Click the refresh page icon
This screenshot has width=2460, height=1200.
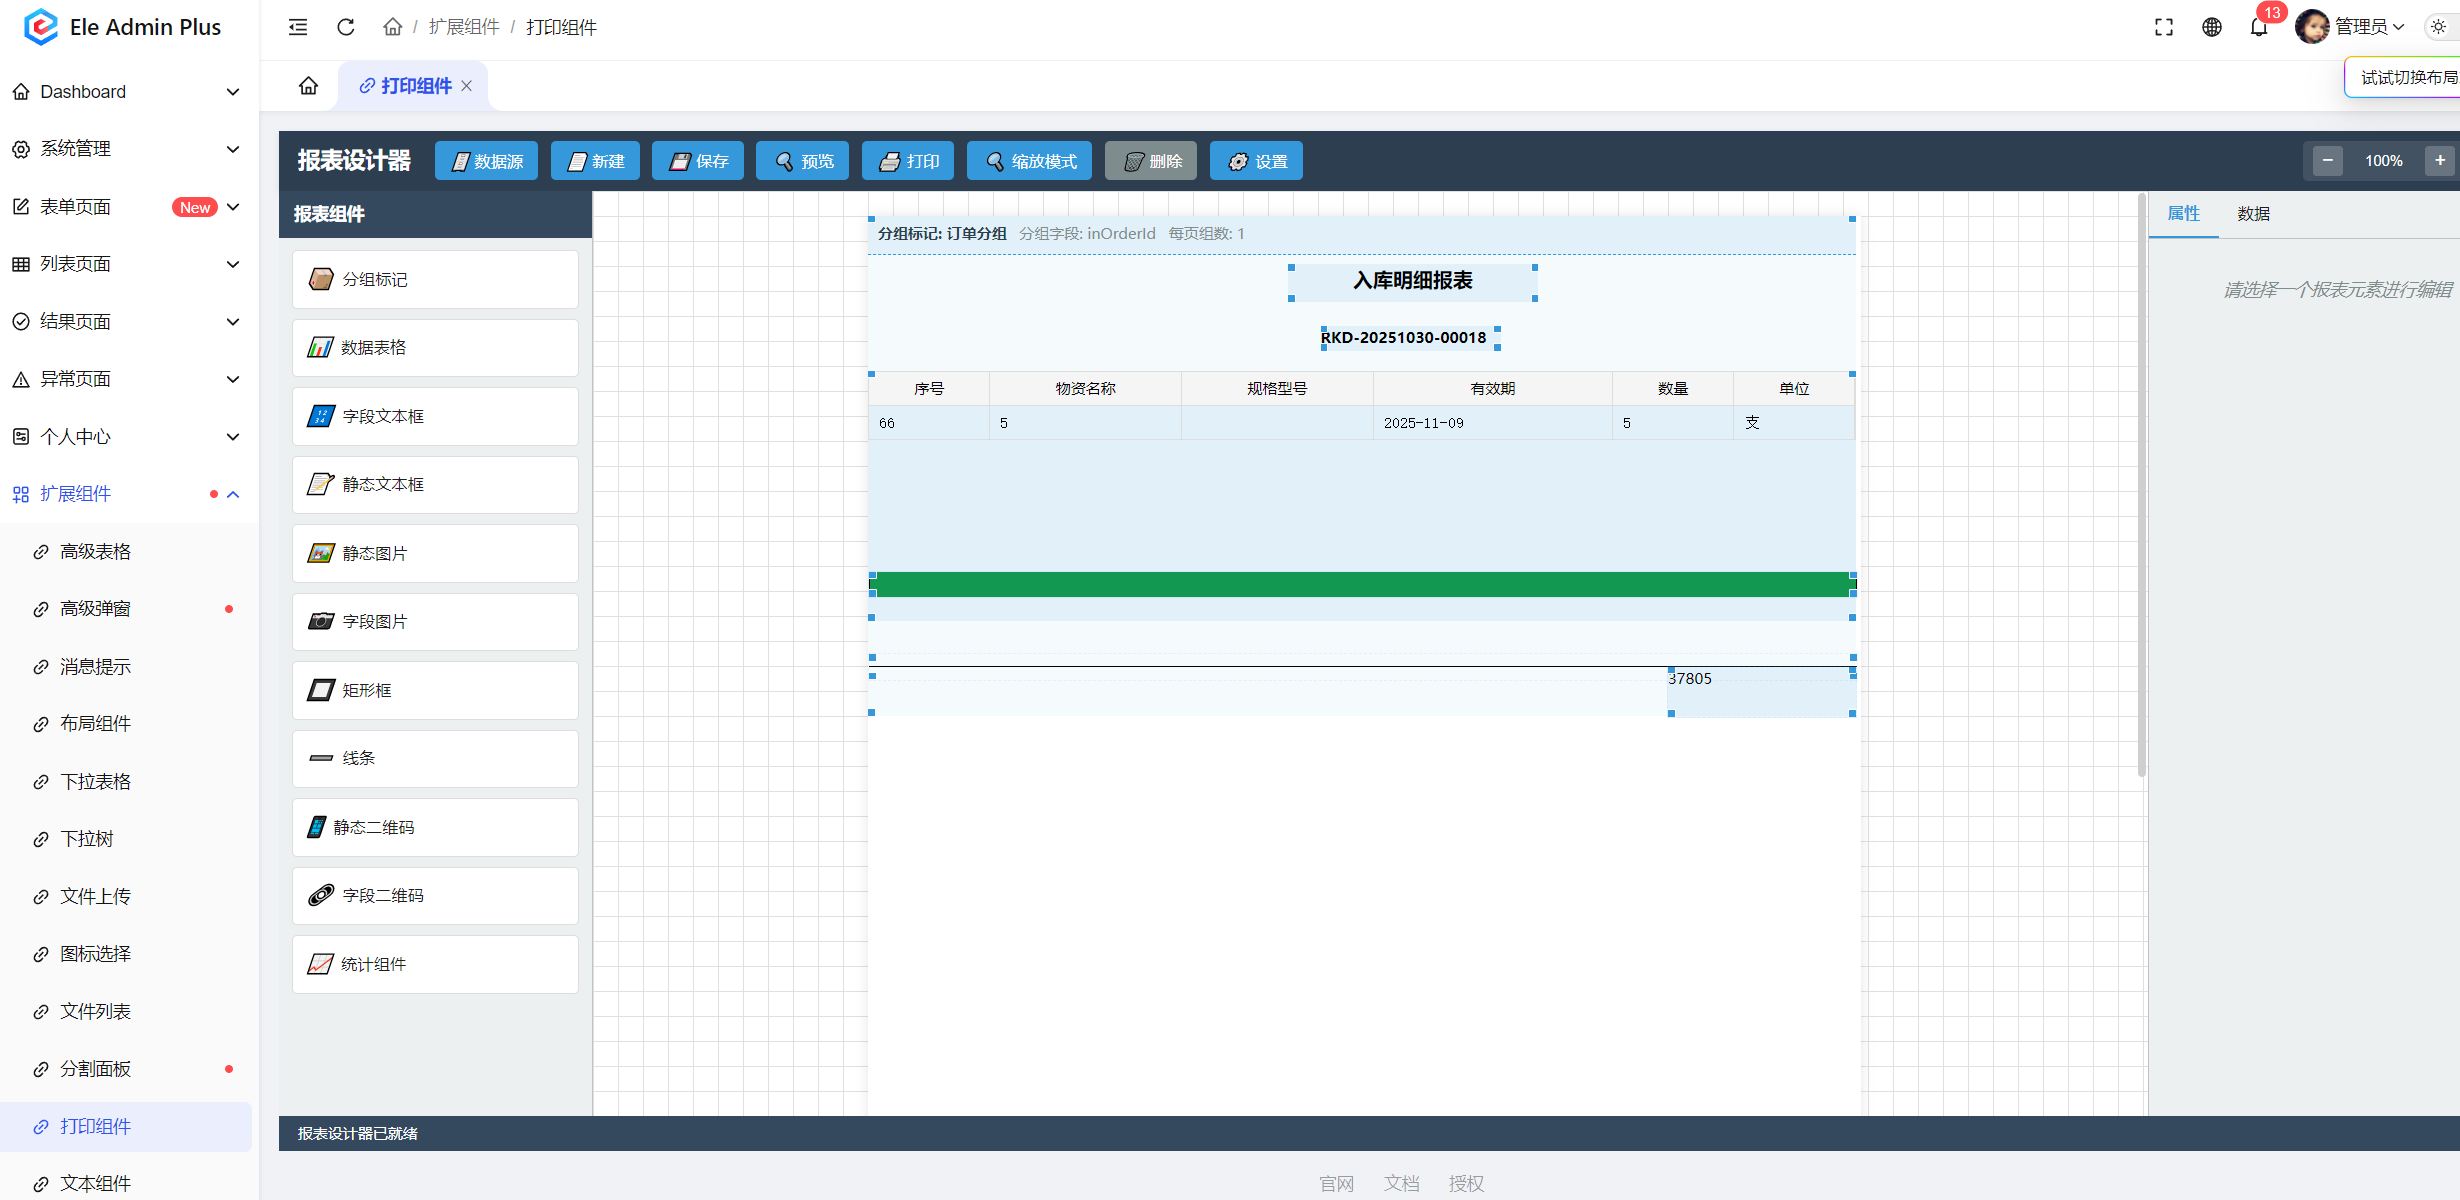[x=346, y=27]
